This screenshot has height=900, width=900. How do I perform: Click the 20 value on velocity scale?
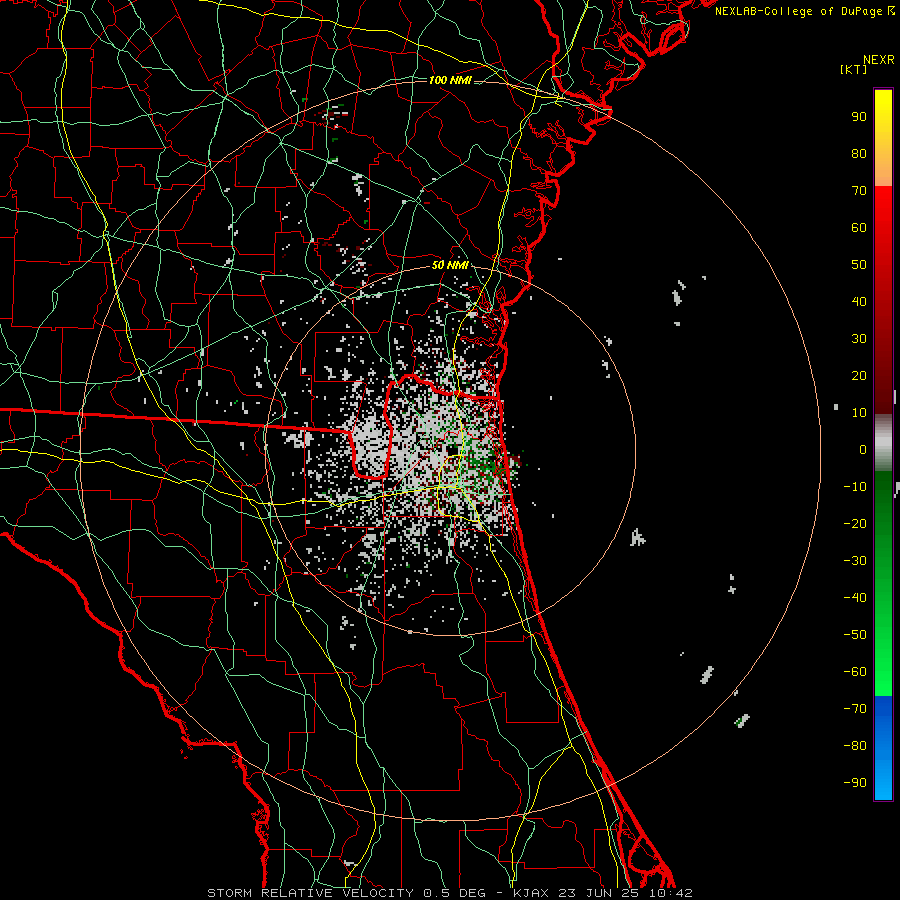pos(859,376)
